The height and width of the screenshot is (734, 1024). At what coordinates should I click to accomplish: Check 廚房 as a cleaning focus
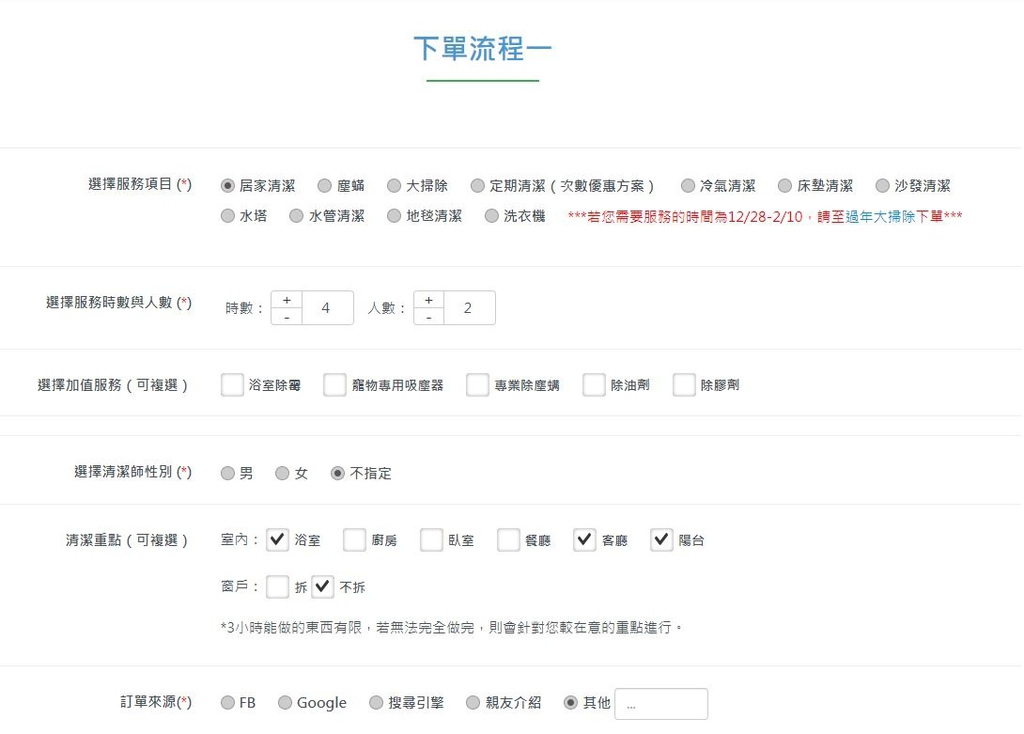pyautogui.click(x=354, y=540)
